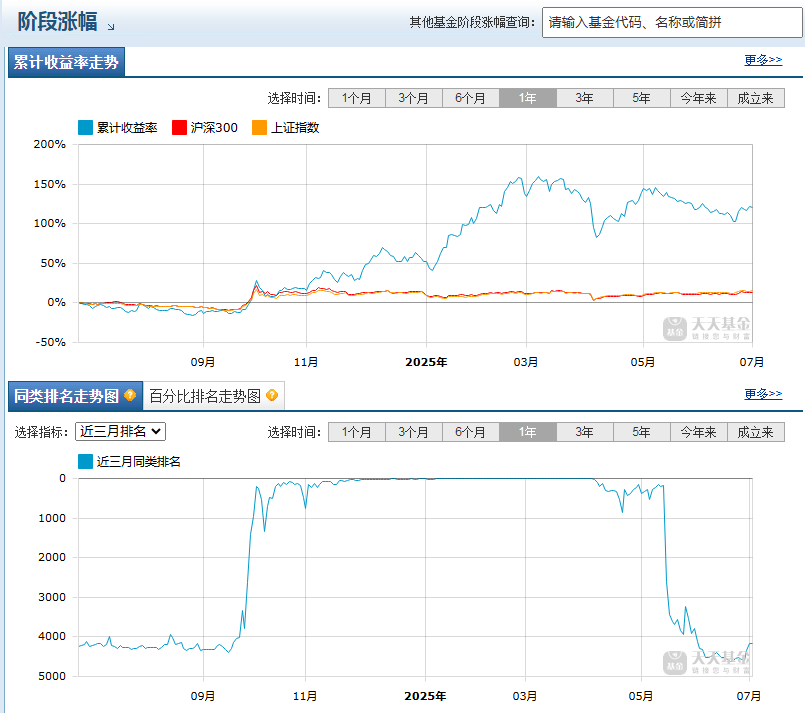Open the 近三月排名 indicator dropdown
This screenshot has width=805, height=713.
[121, 431]
